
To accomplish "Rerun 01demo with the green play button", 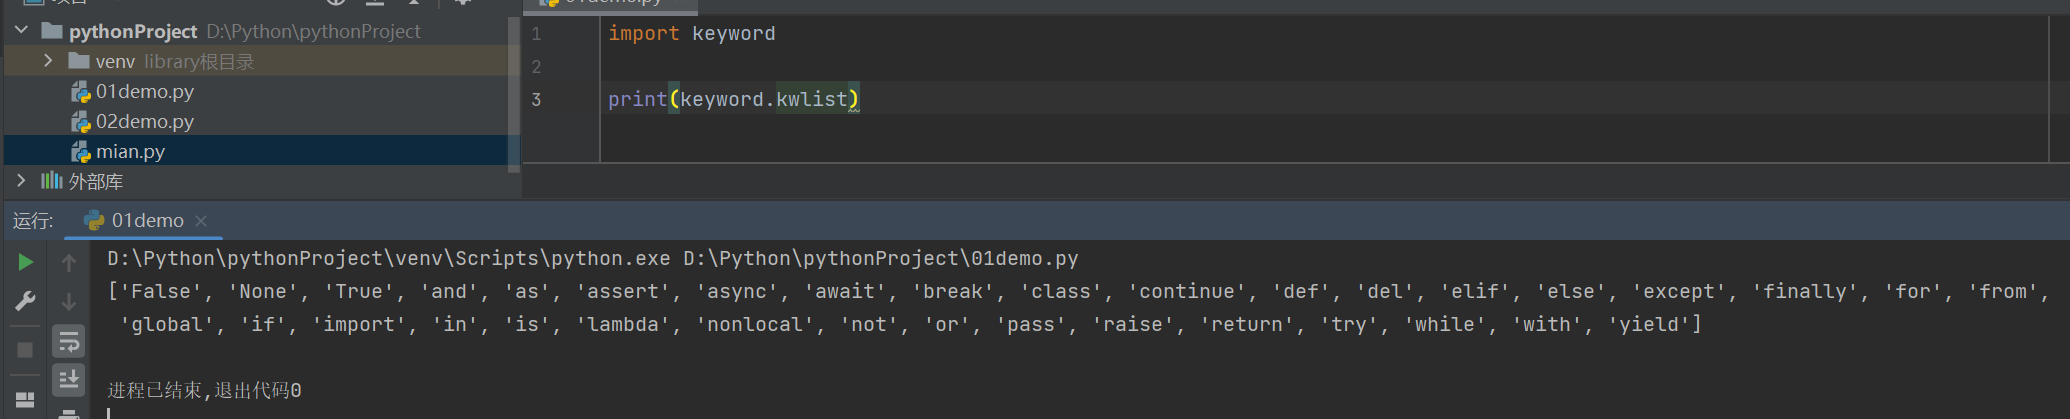I will tap(26, 262).
